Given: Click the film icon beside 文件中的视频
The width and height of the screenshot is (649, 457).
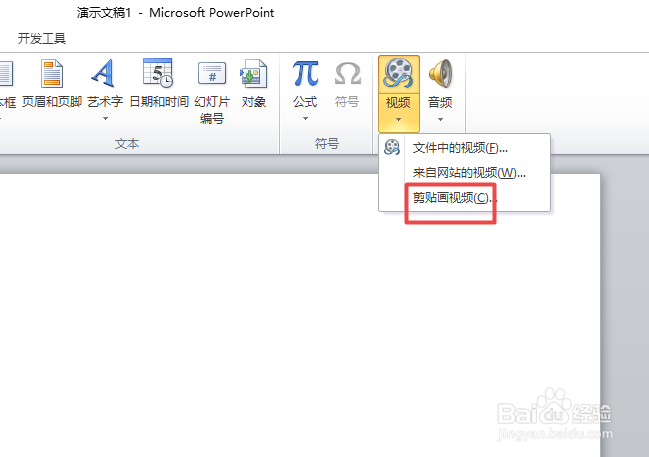Looking at the screenshot, I should pos(392,147).
